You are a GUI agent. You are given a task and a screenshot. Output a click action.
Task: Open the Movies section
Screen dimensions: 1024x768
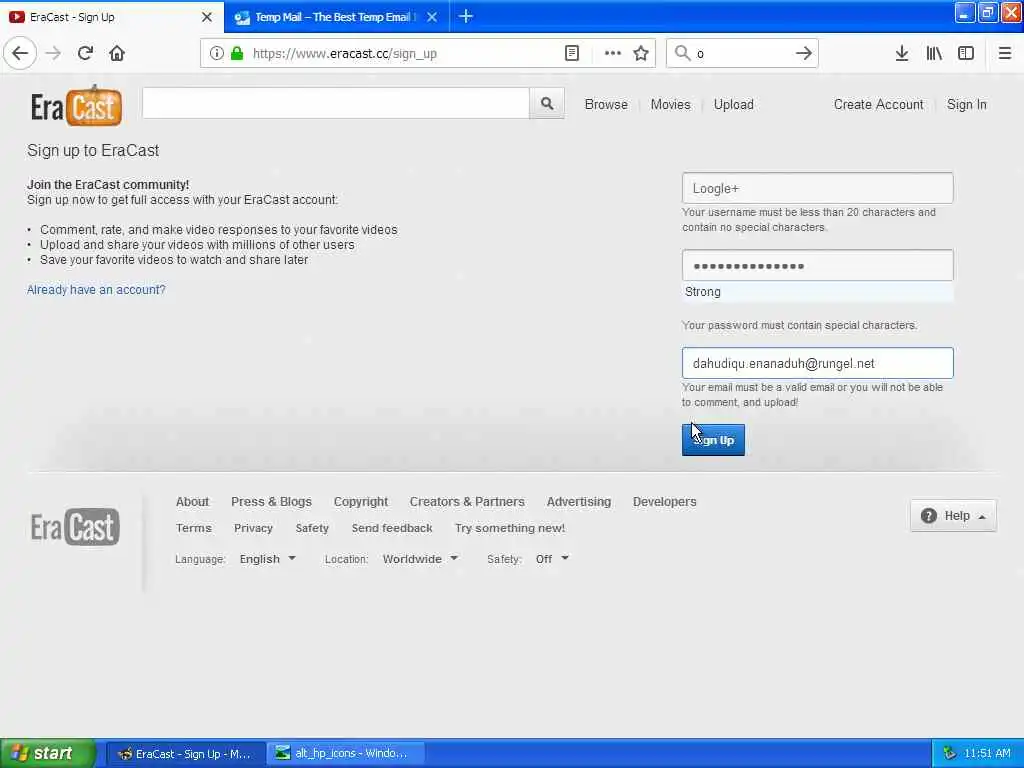click(x=670, y=104)
